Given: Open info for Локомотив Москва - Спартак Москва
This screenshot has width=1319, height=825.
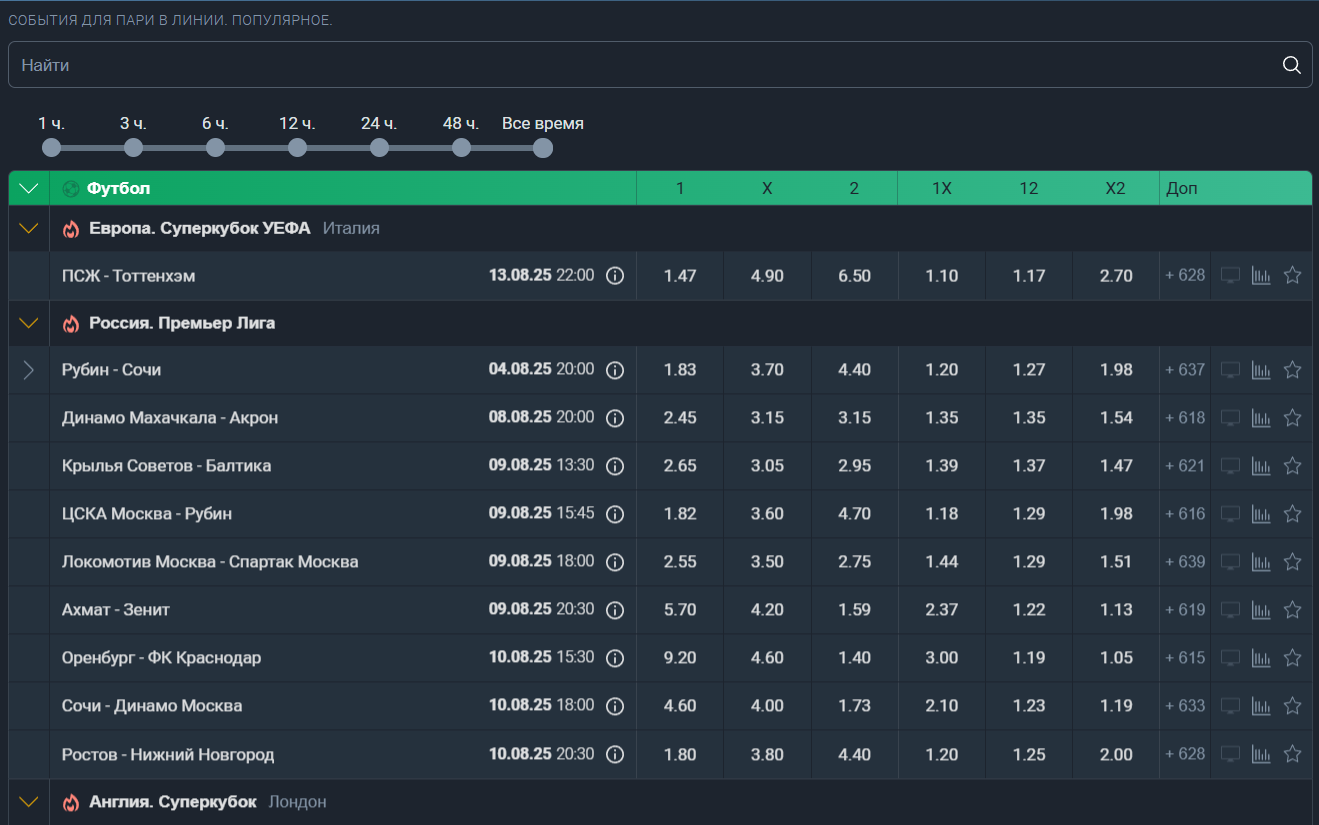Looking at the screenshot, I should (615, 562).
